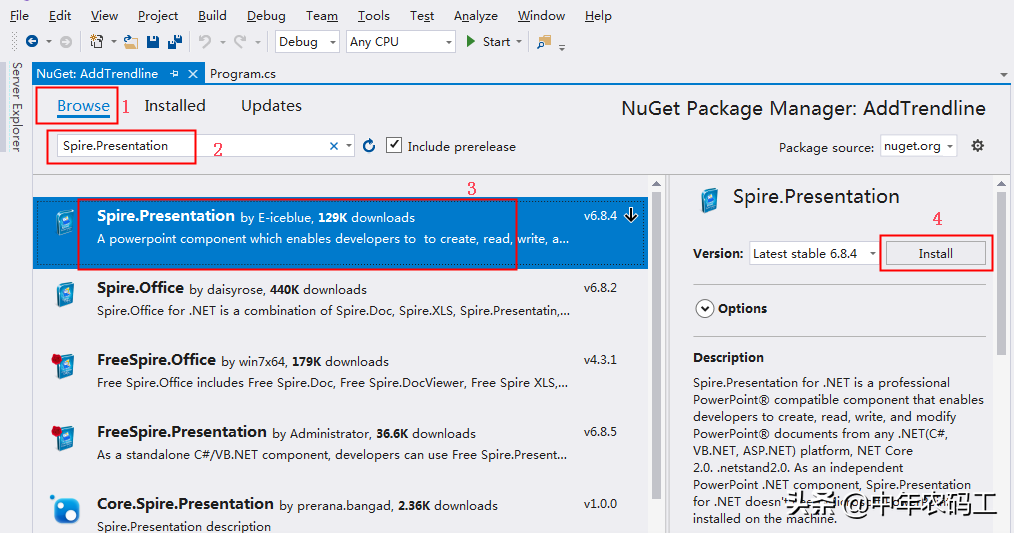The image size is (1014, 533).
Task: Click the Spire.Presentation icon in the details pane
Action: point(709,201)
